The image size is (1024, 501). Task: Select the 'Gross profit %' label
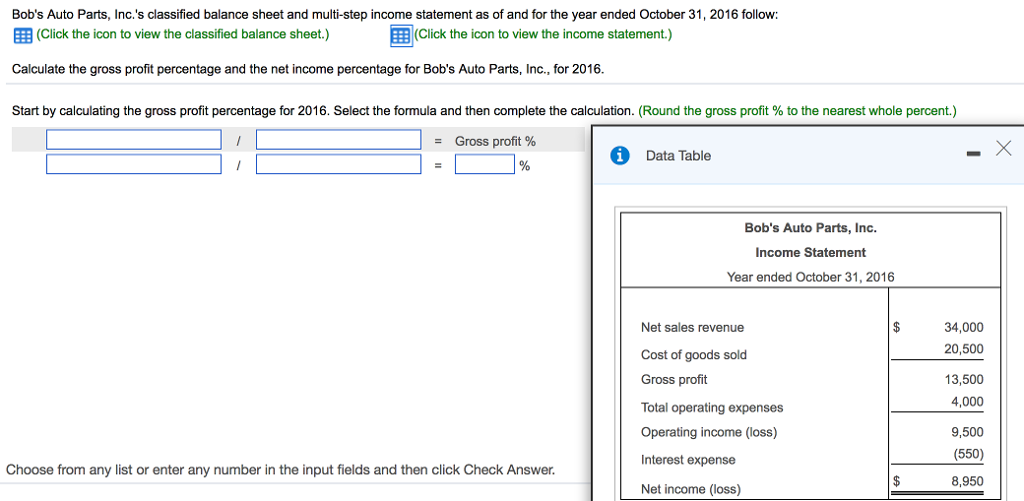tap(495, 141)
